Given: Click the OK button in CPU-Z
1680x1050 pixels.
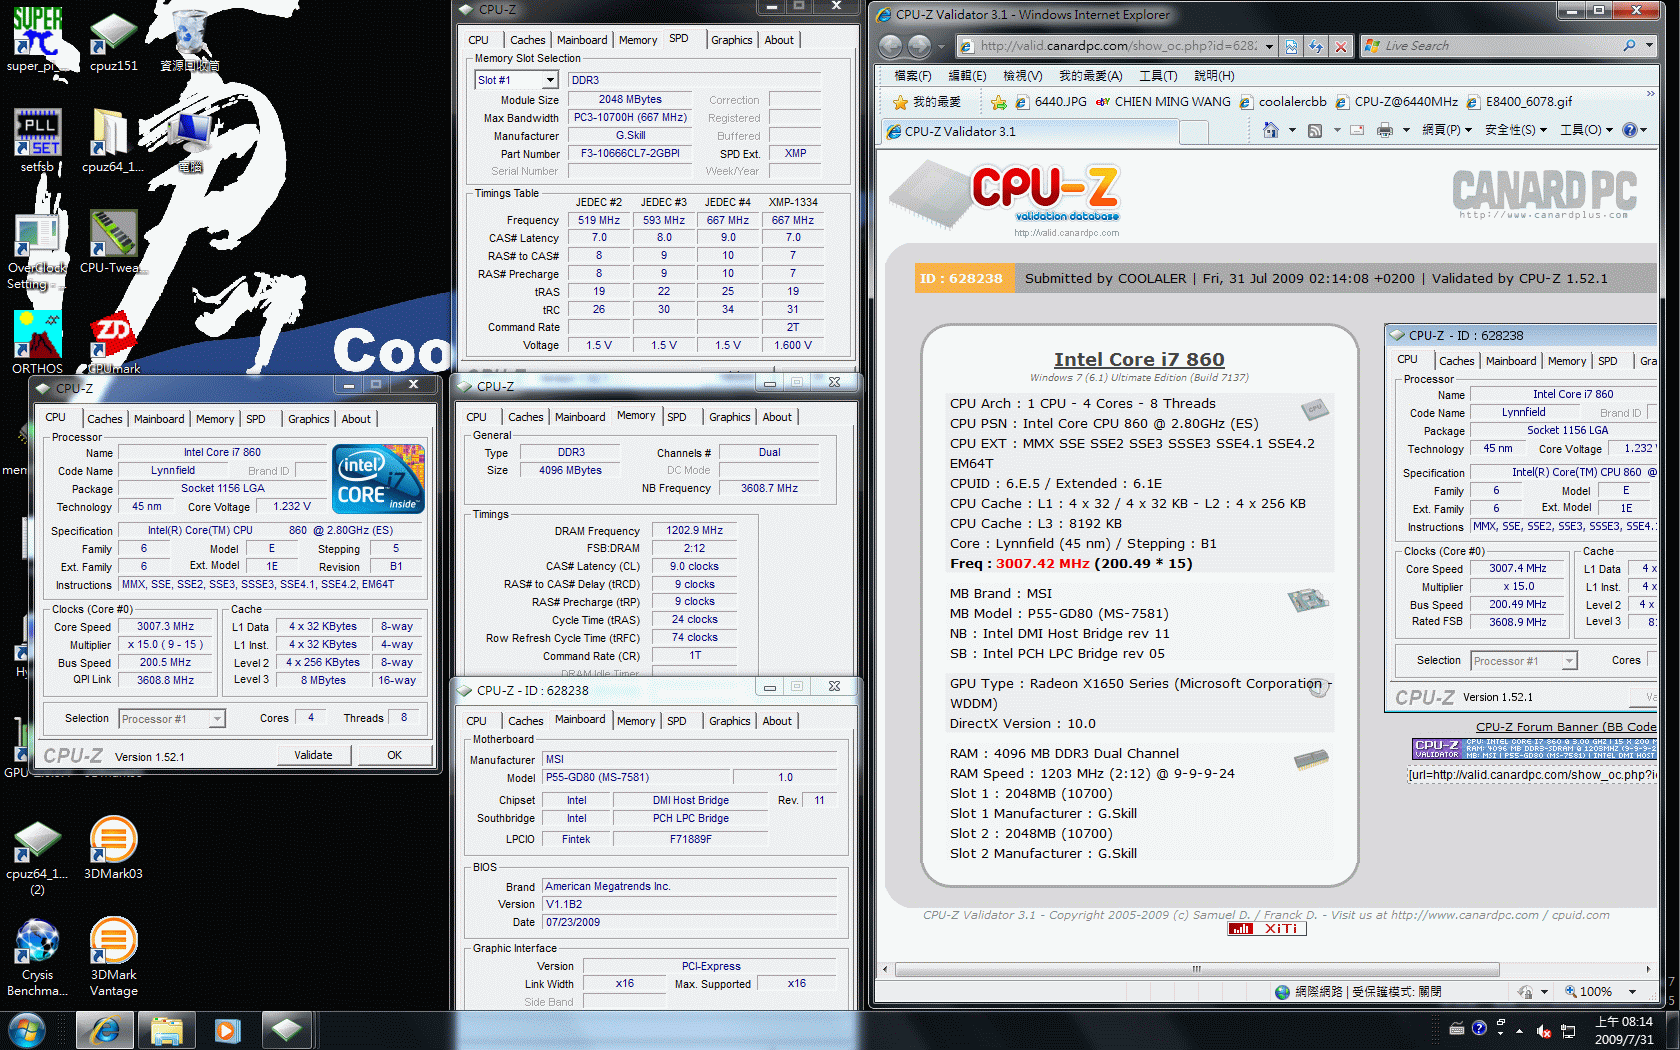Looking at the screenshot, I should 394,755.
